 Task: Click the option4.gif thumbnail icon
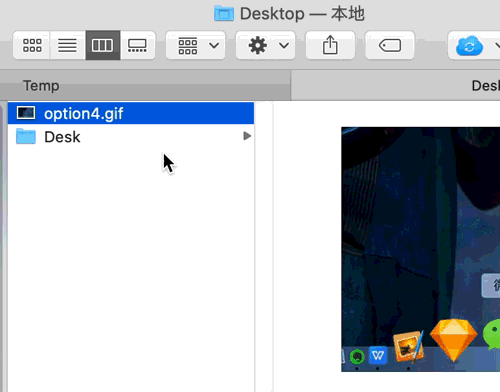coord(26,113)
